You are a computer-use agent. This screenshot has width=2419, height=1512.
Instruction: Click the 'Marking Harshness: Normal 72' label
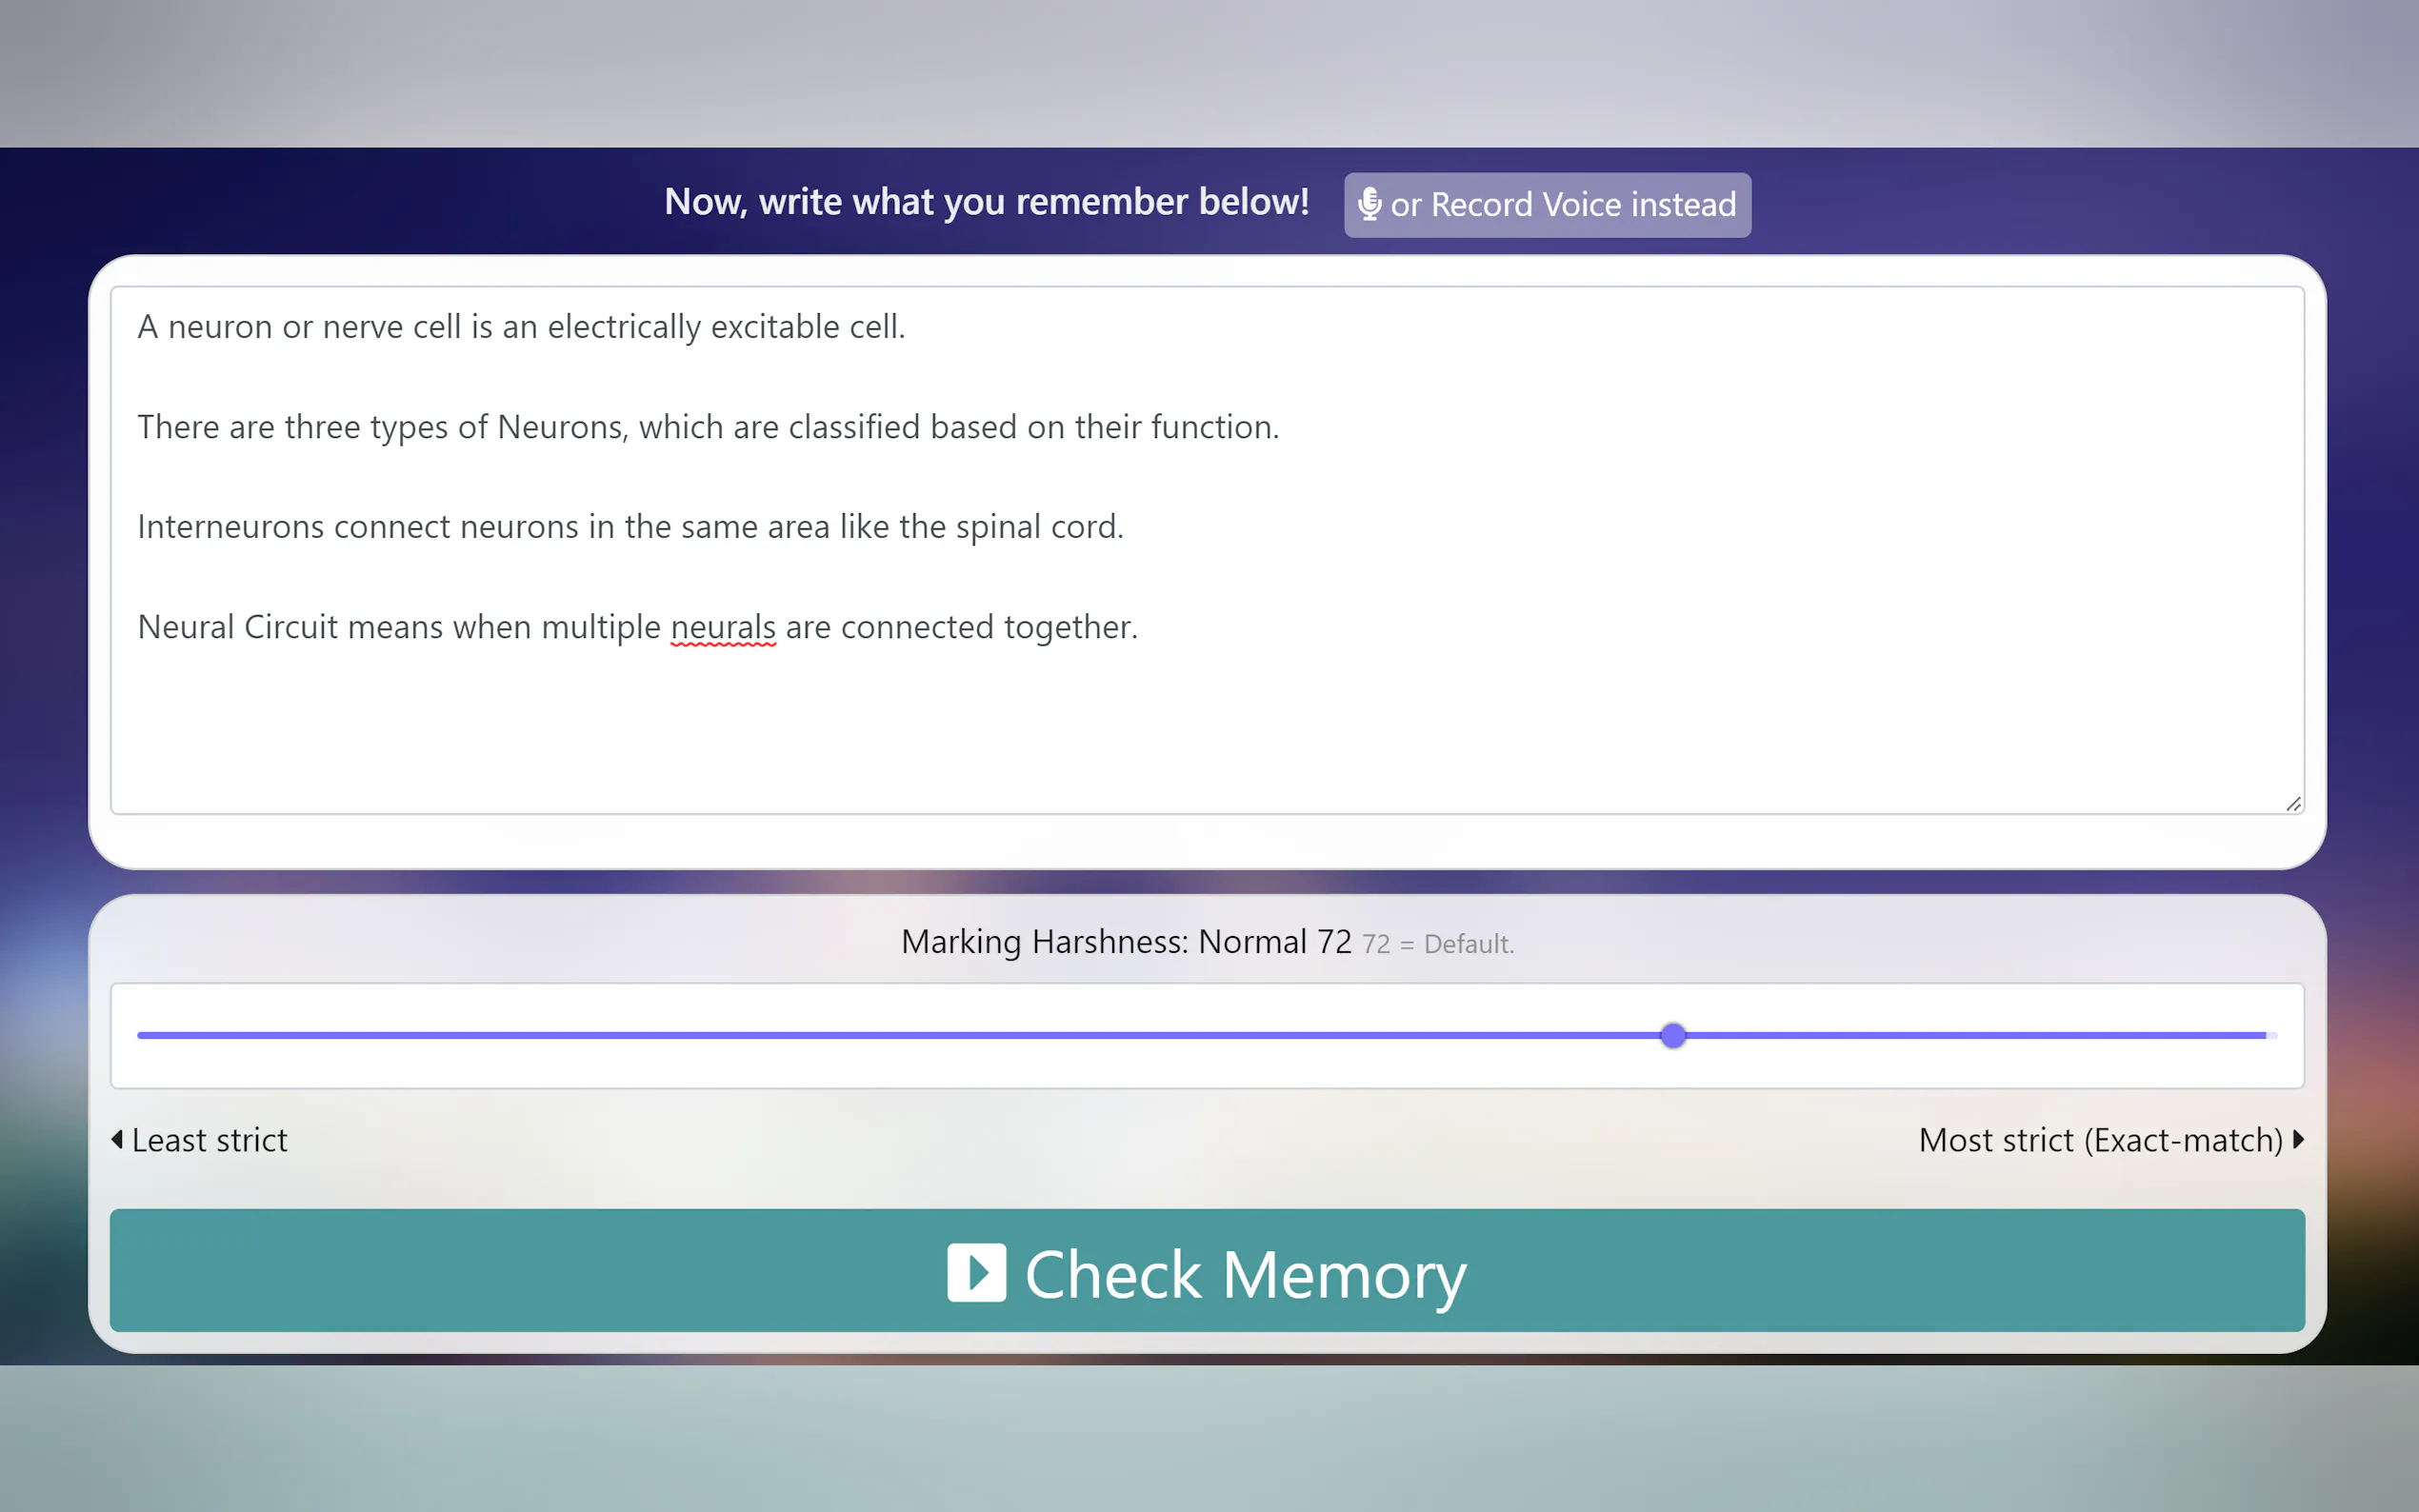click(1126, 942)
